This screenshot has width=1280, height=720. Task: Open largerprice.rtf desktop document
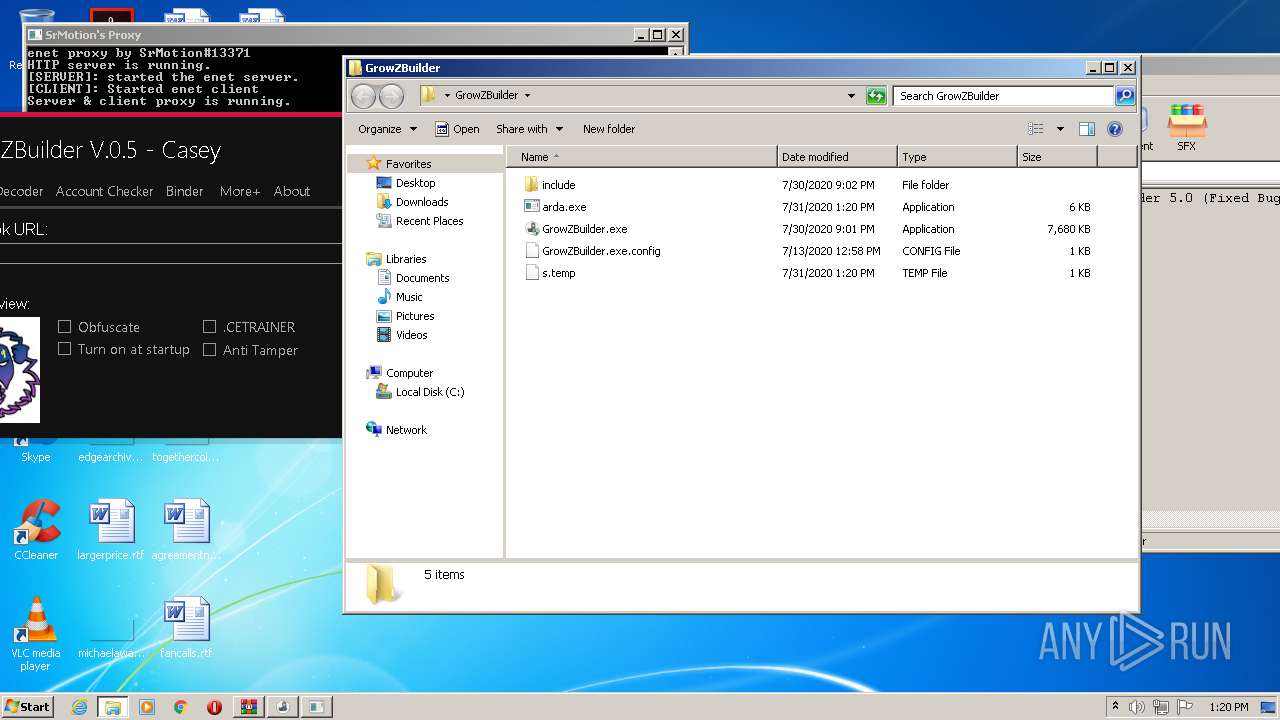[110, 530]
